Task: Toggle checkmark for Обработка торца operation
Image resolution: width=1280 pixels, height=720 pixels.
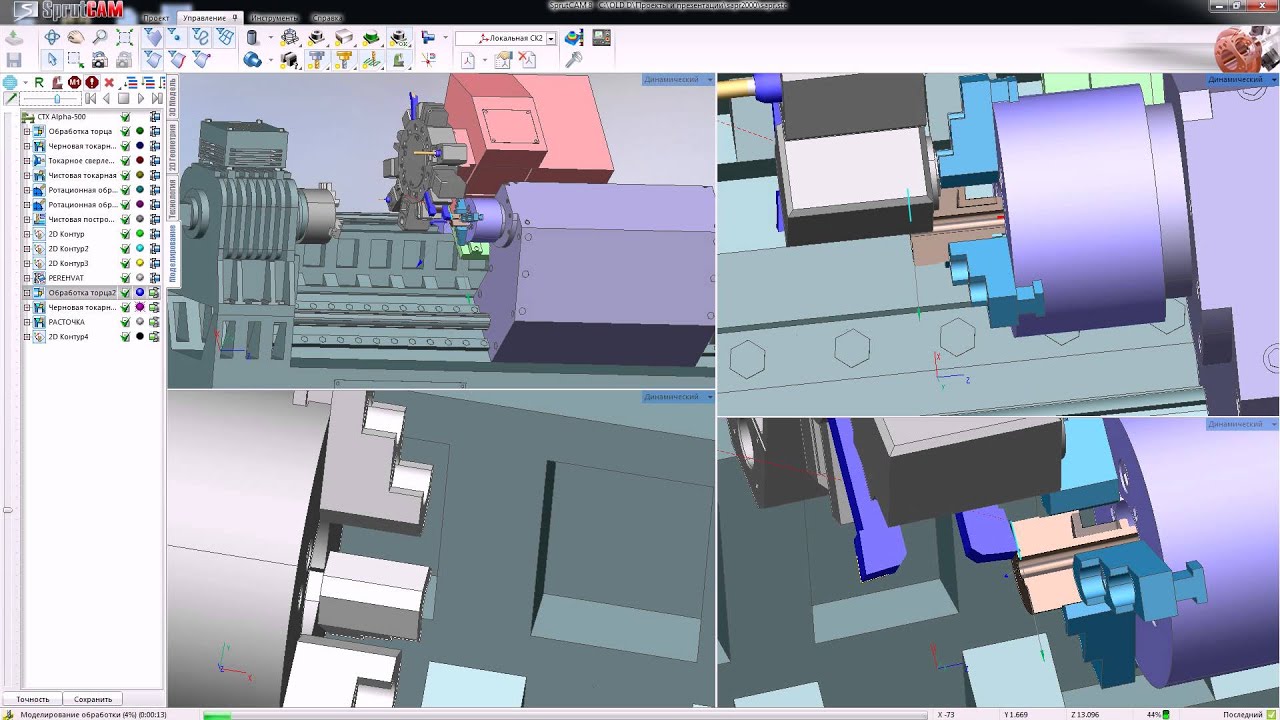Action: click(126, 131)
